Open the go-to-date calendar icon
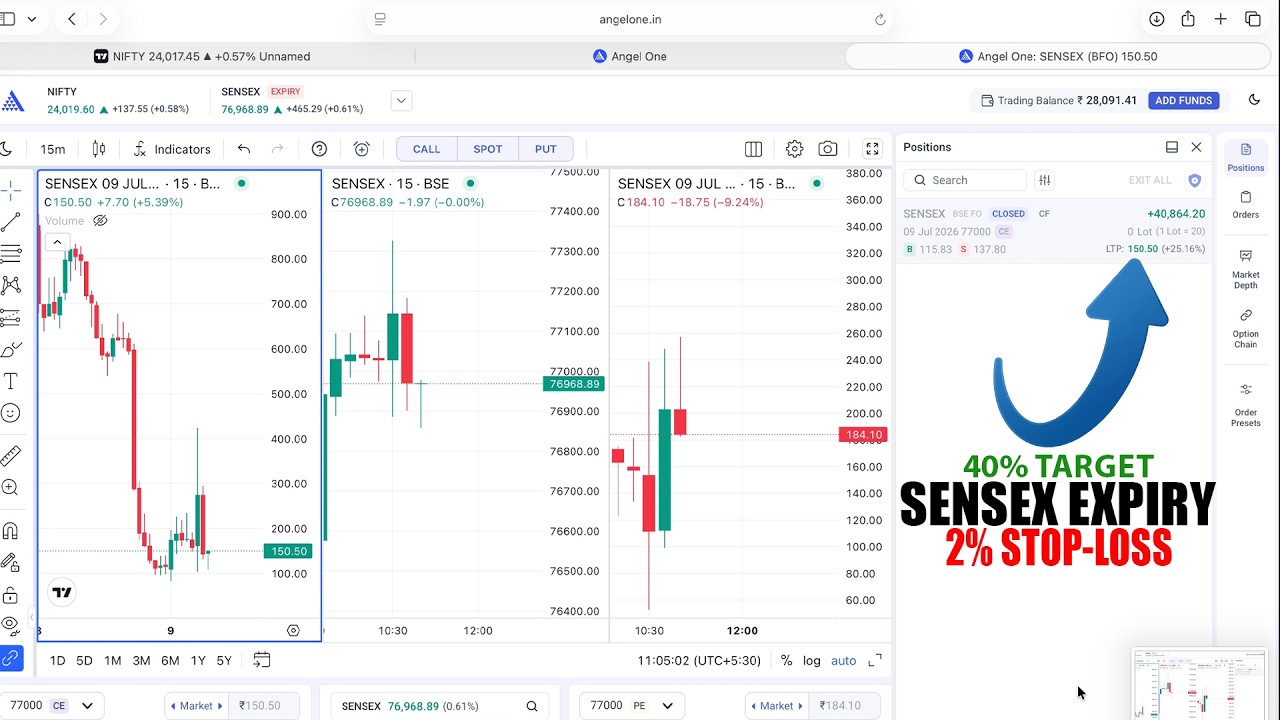 (261, 660)
